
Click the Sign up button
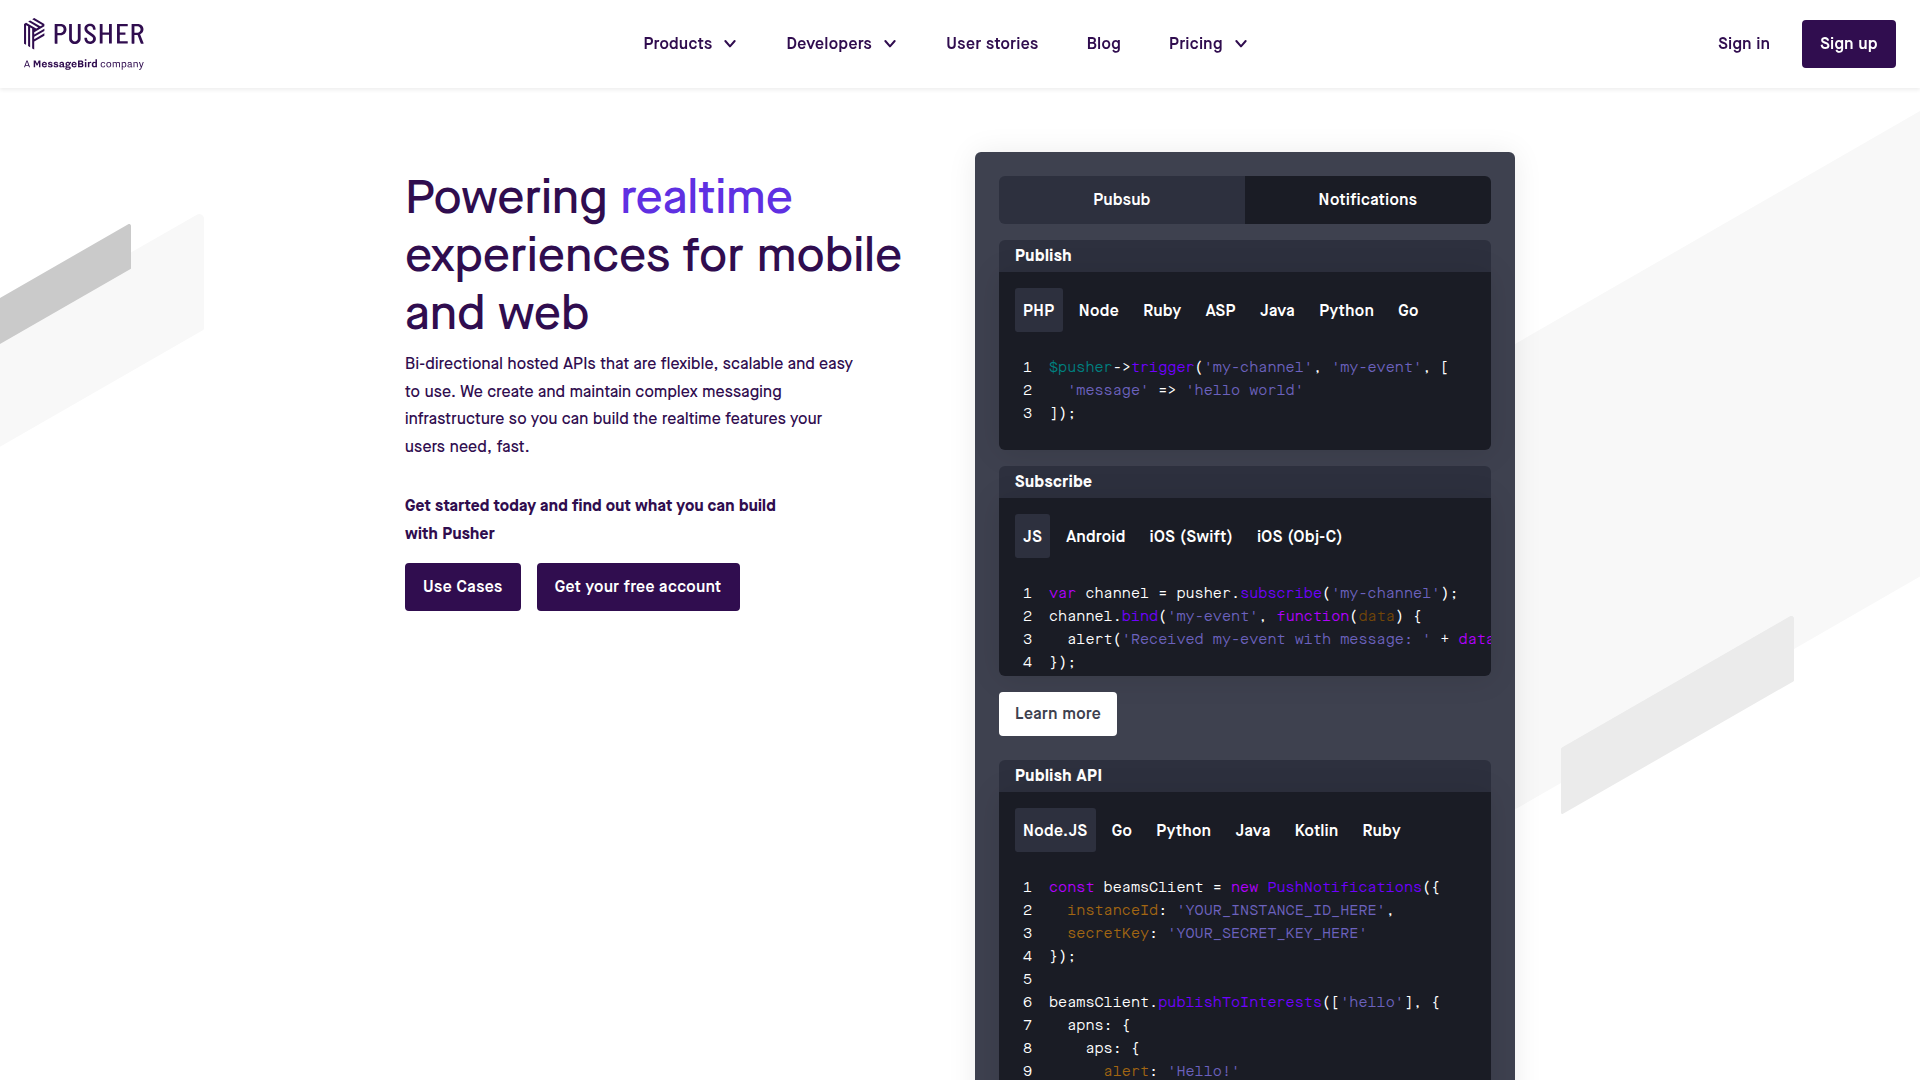click(1848, 44)
